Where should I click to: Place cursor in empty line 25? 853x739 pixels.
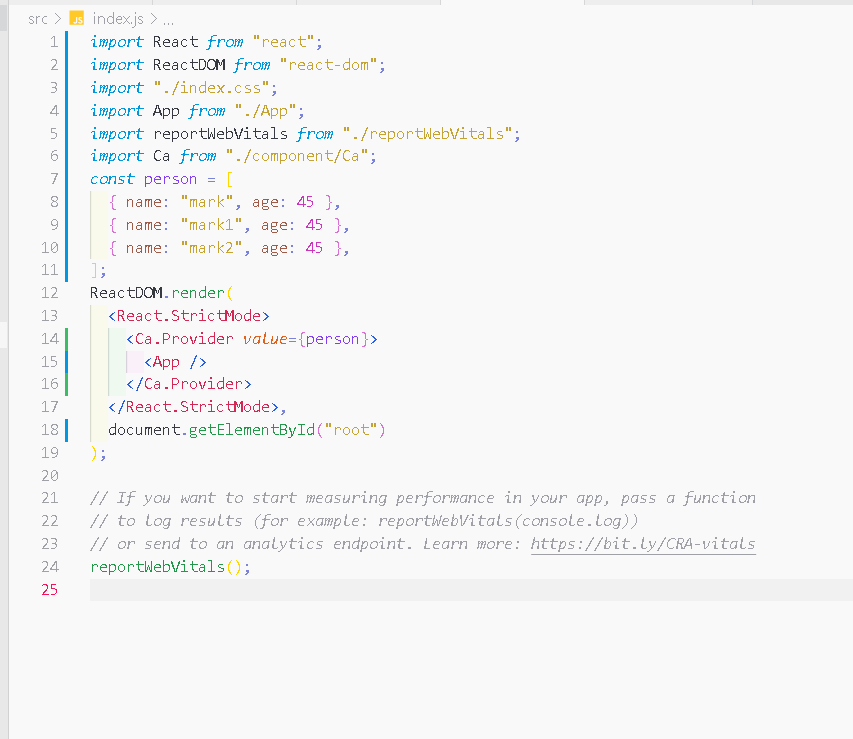click(x=471, y=590)
